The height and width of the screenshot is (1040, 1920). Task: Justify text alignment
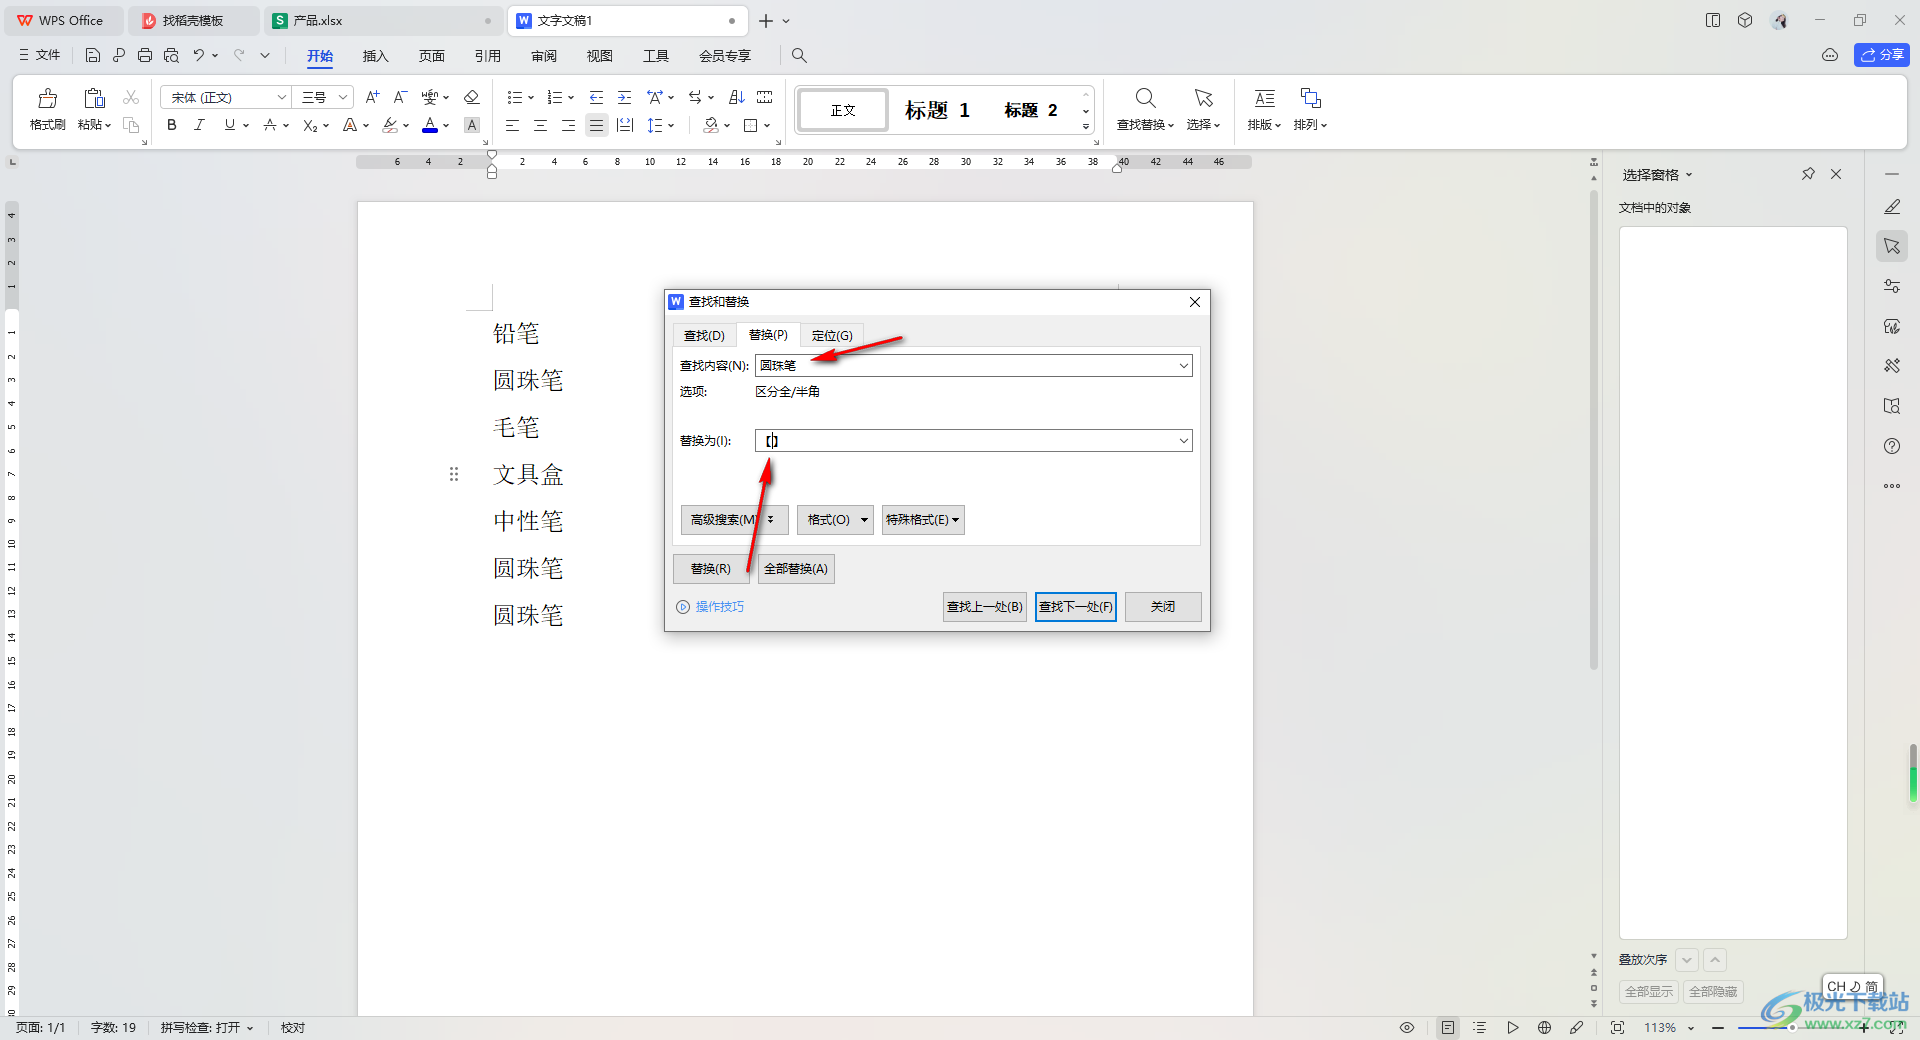click(596, 125)
